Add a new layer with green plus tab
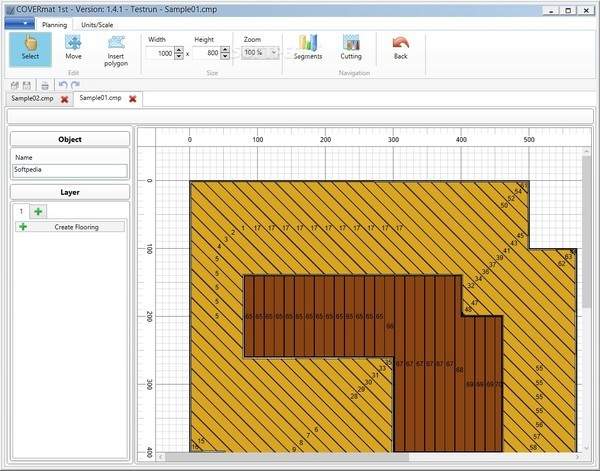The image size is (600, 471). coord(39,212)
